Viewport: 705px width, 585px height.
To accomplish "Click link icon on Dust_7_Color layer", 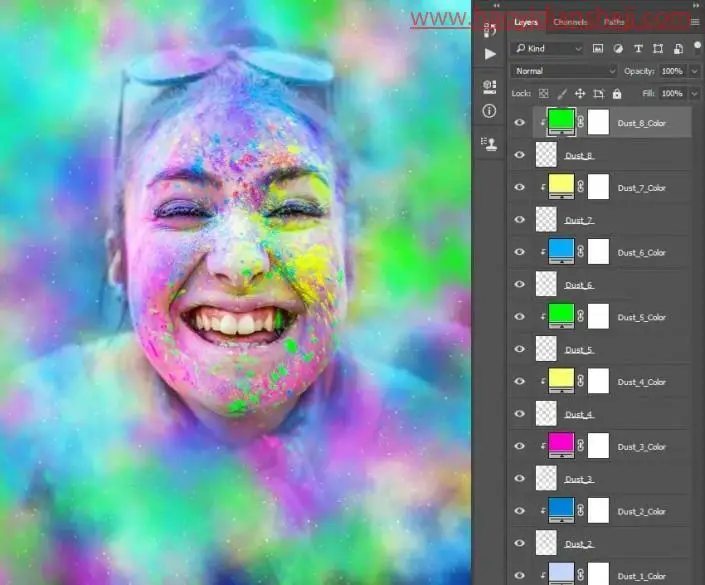I will click(x=580, y=187).
